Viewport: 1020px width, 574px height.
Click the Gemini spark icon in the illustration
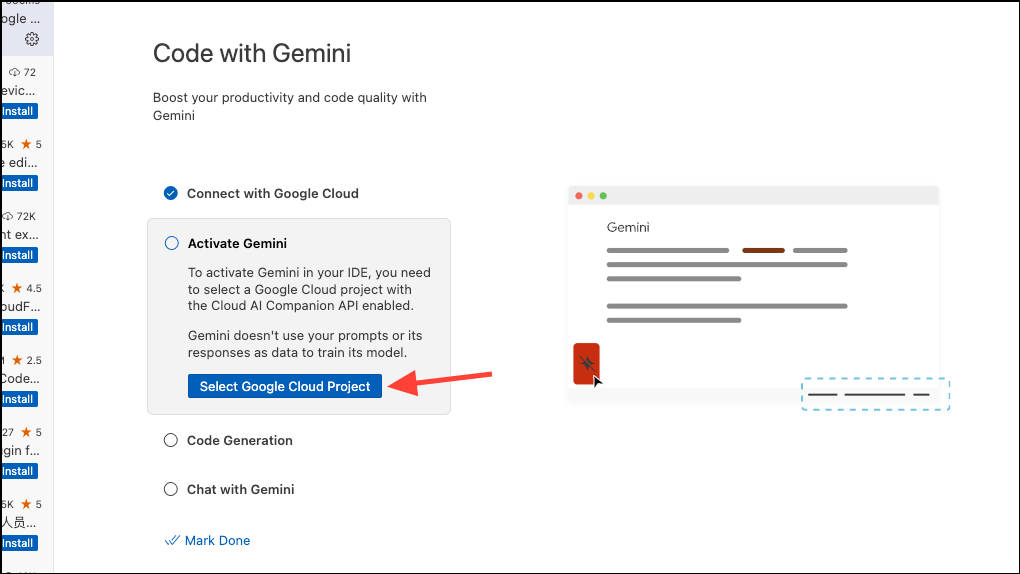point(586,363)
